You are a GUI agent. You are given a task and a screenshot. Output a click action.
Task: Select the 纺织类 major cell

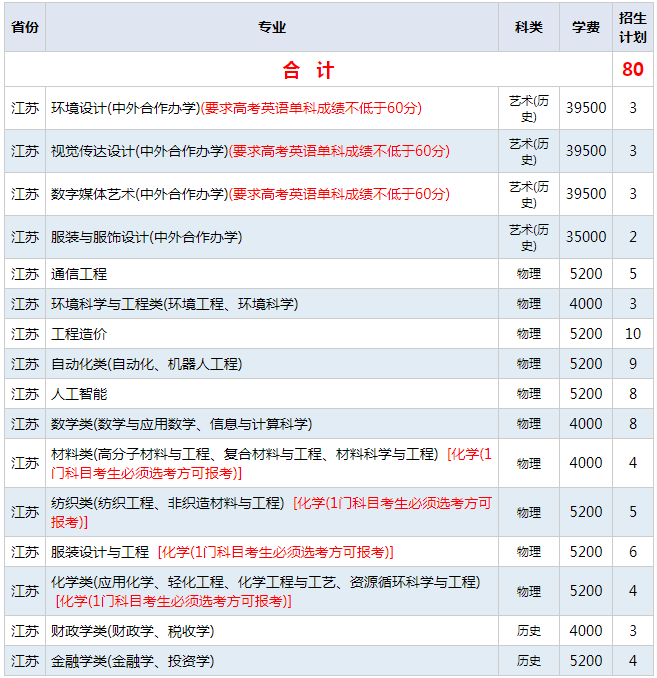click(x=272, y=512)
